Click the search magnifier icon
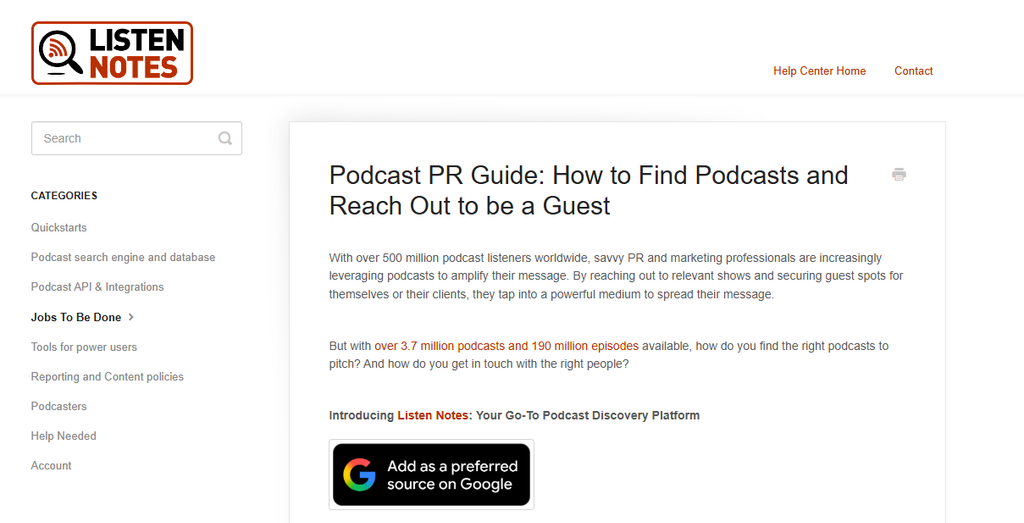This screenshot has height=523, width=1024. click(x=225, y=138)
